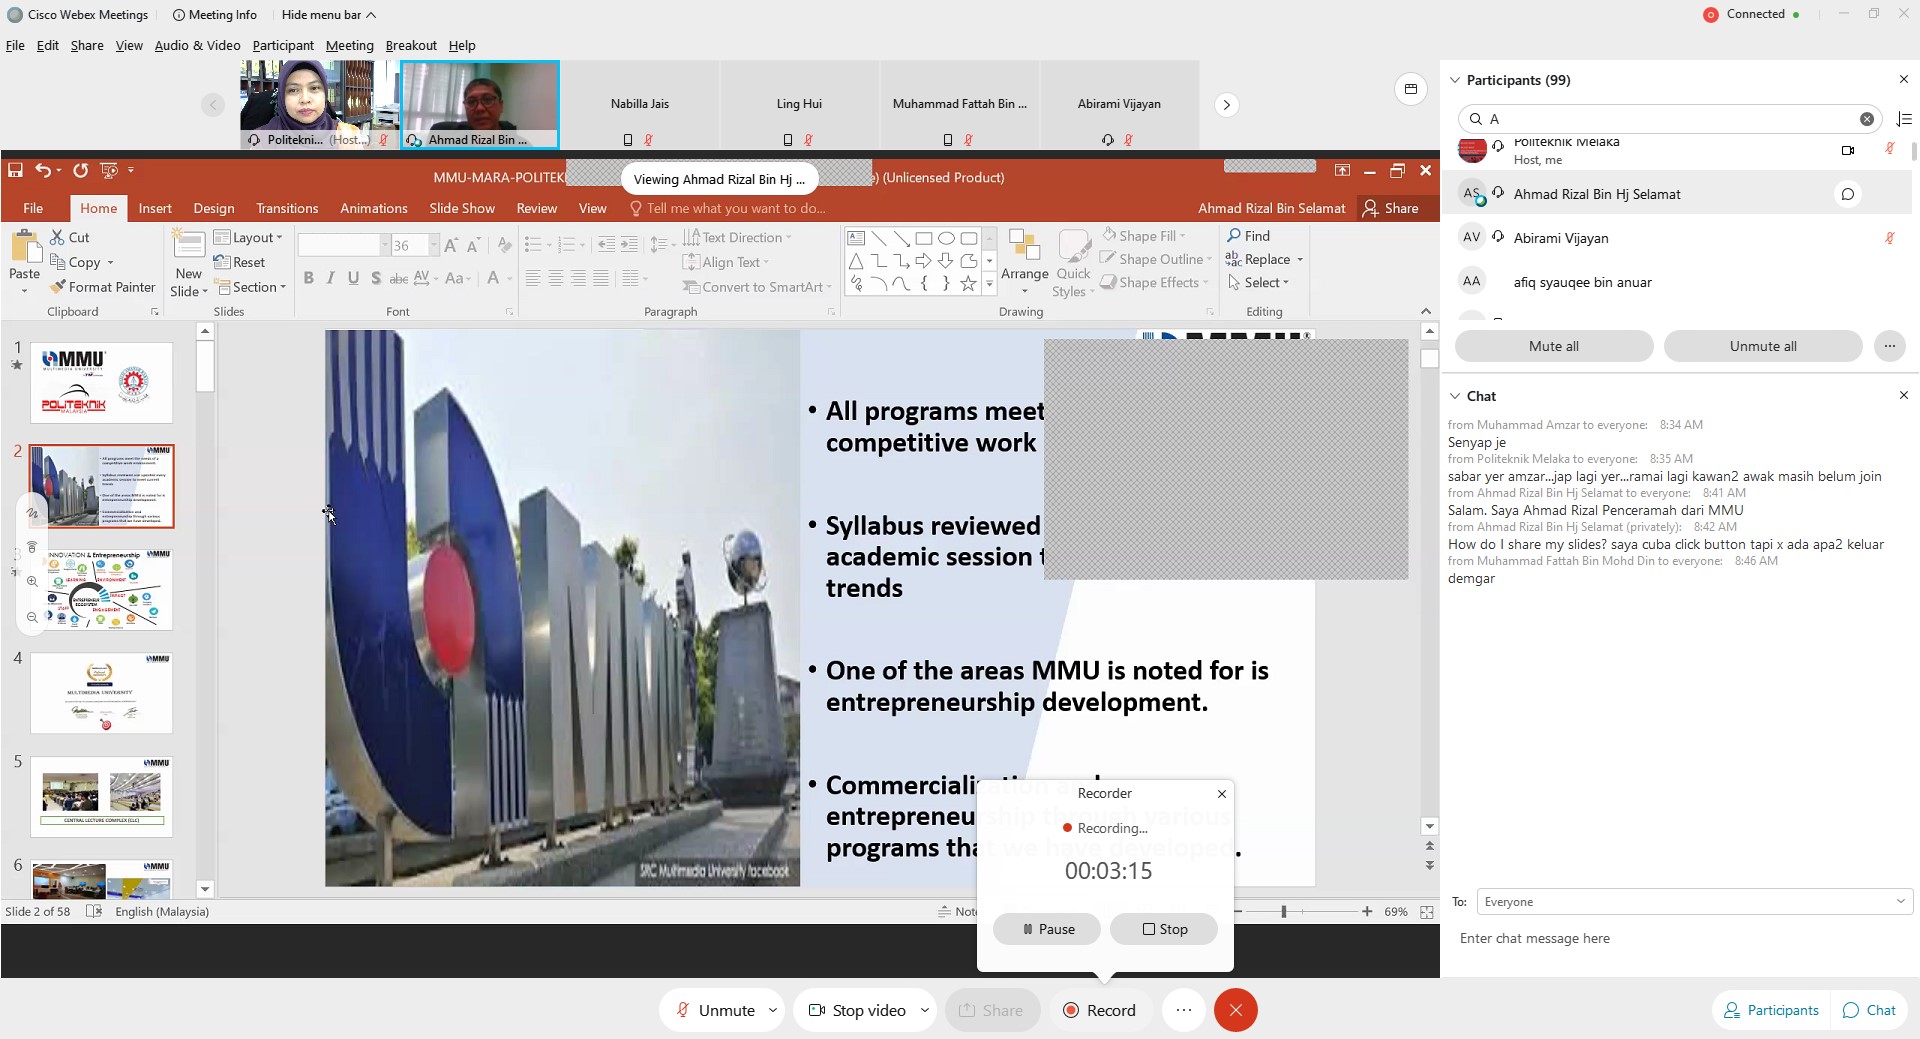Click Fit slide to window icon

tap(1427, 912)
